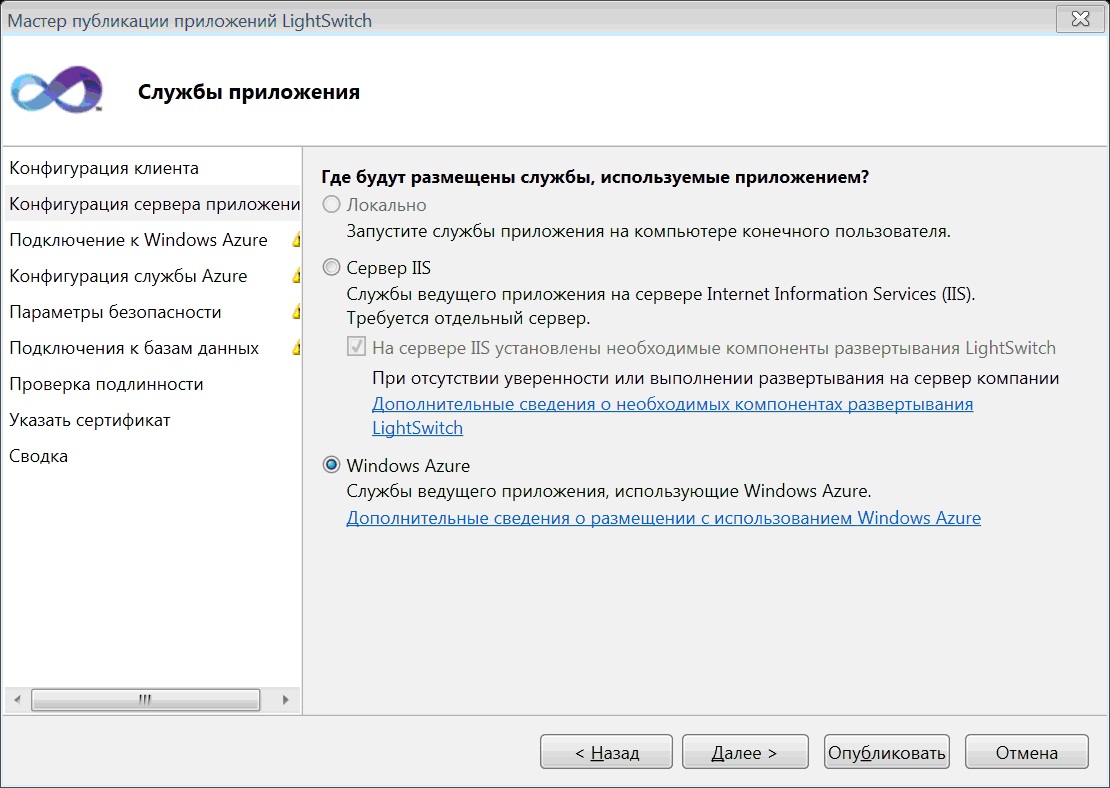Click the sidebar horizontal scrollbar thumb
This screenshot has width=1110, height=788.
pyautogui.click(x=146, y=700)
